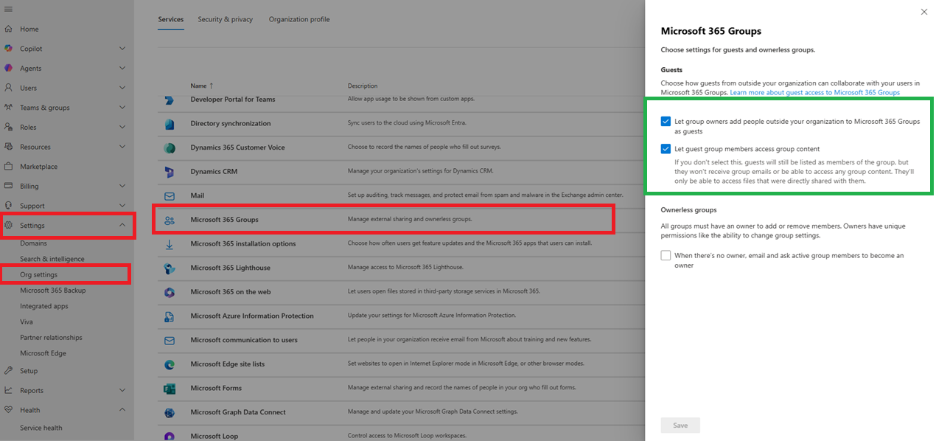936x441 pixels.
Task: Expand the Copilot sidebar section
Action: point(122,49)
